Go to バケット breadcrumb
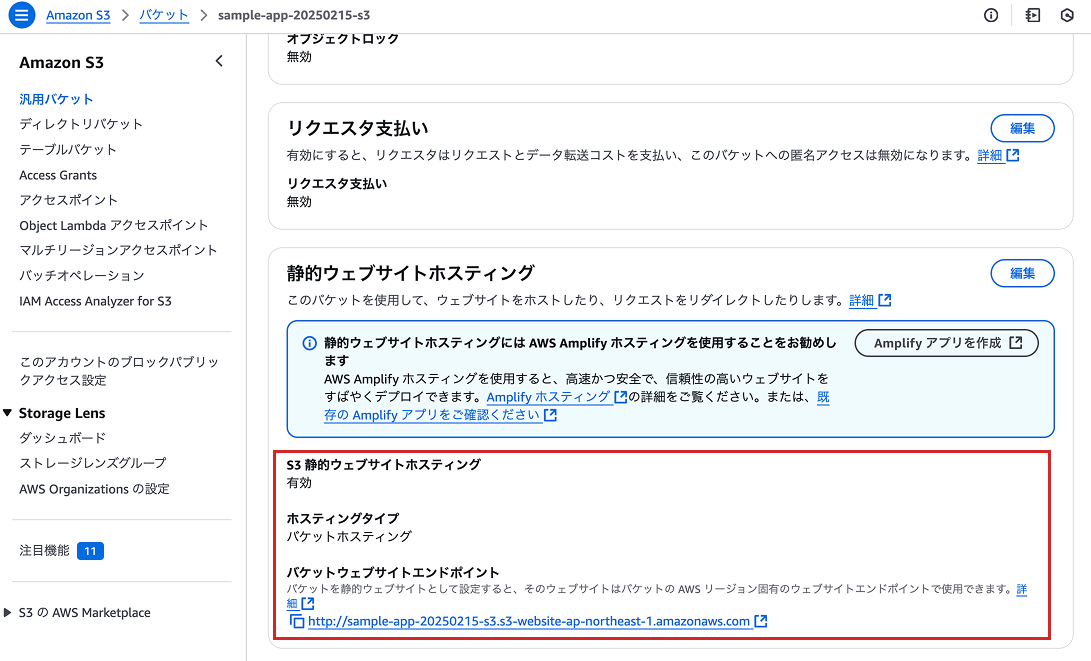The width and height of the screenshot is (1091, 661). [x=164, y=15]
